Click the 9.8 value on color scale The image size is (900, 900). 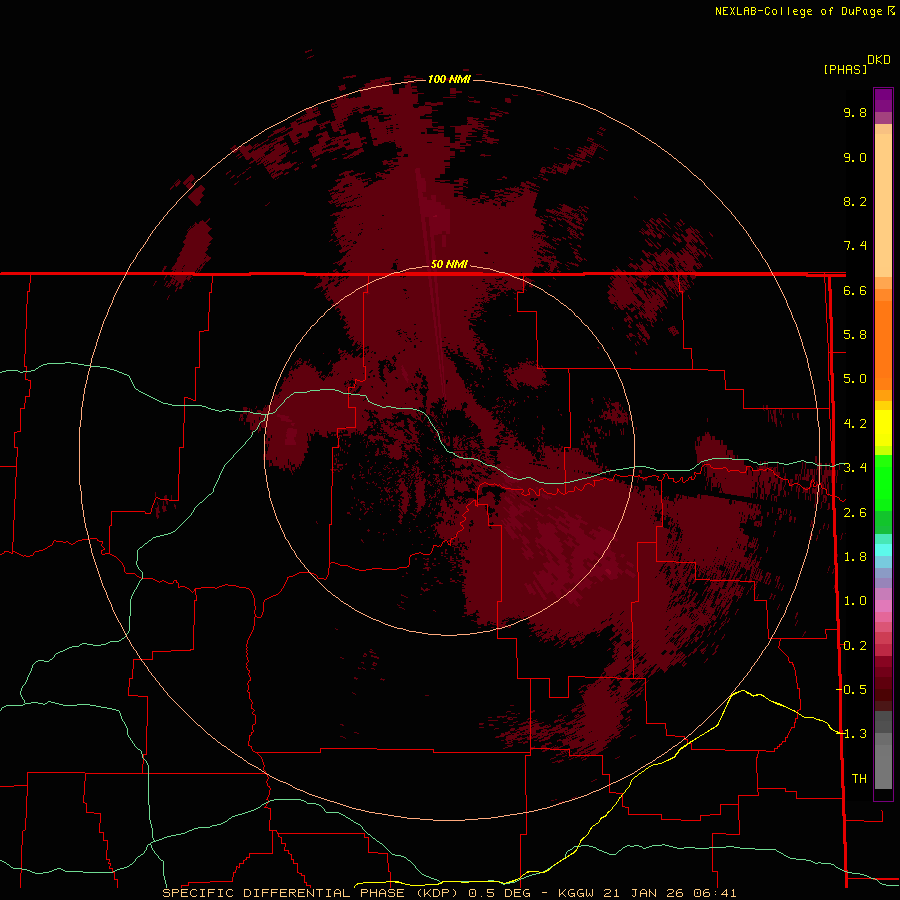[855, 112]
